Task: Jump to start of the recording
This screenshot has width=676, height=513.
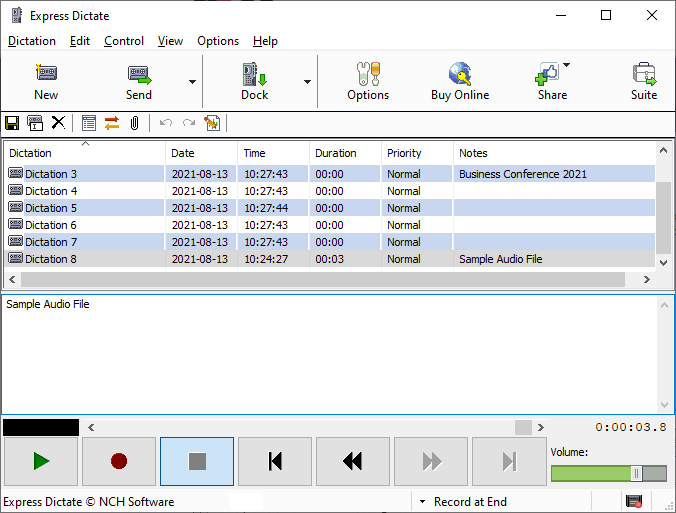Action: tap(275, 461)
